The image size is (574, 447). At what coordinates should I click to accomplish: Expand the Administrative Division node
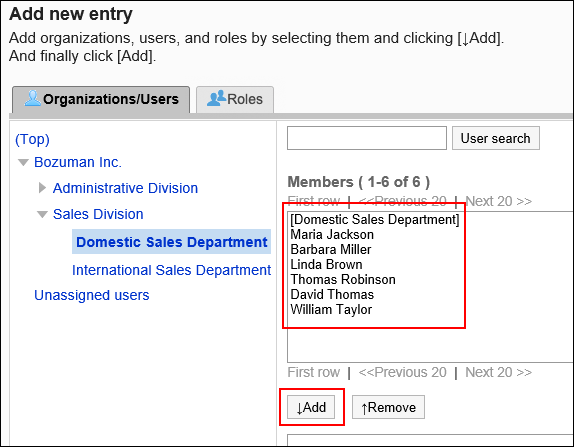(42, 188)
